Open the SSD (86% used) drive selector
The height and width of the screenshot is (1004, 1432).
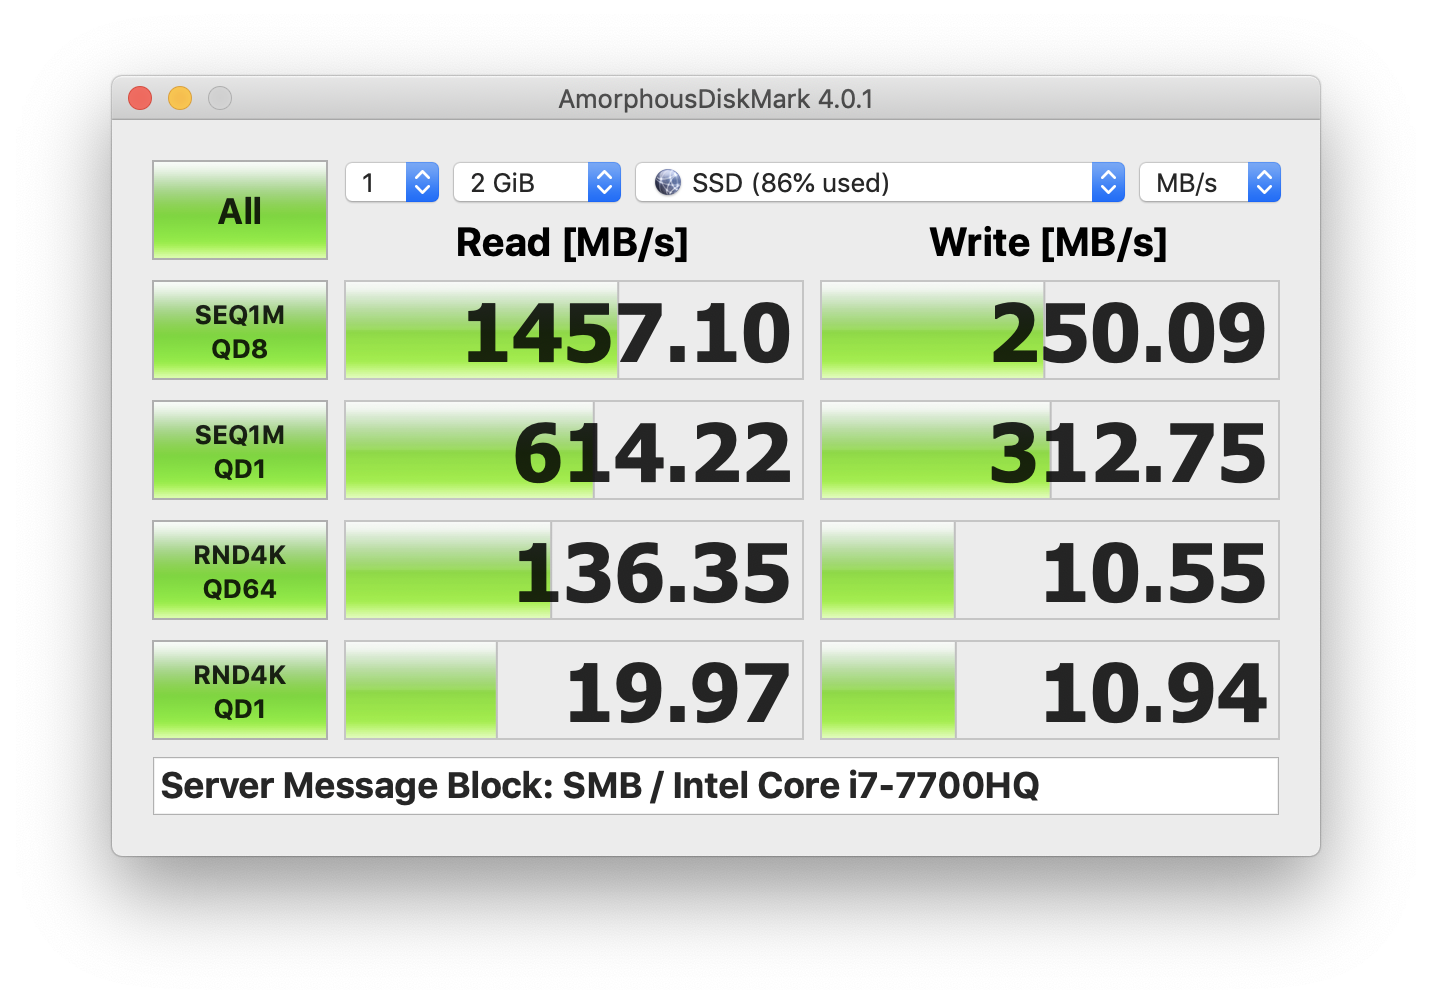tap(880, 183)
